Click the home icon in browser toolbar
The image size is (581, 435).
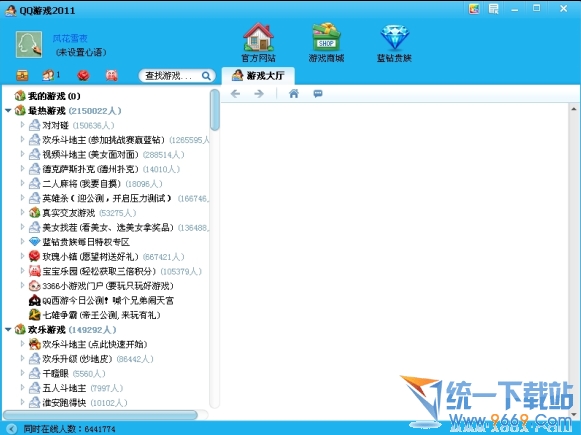point(294,94)
